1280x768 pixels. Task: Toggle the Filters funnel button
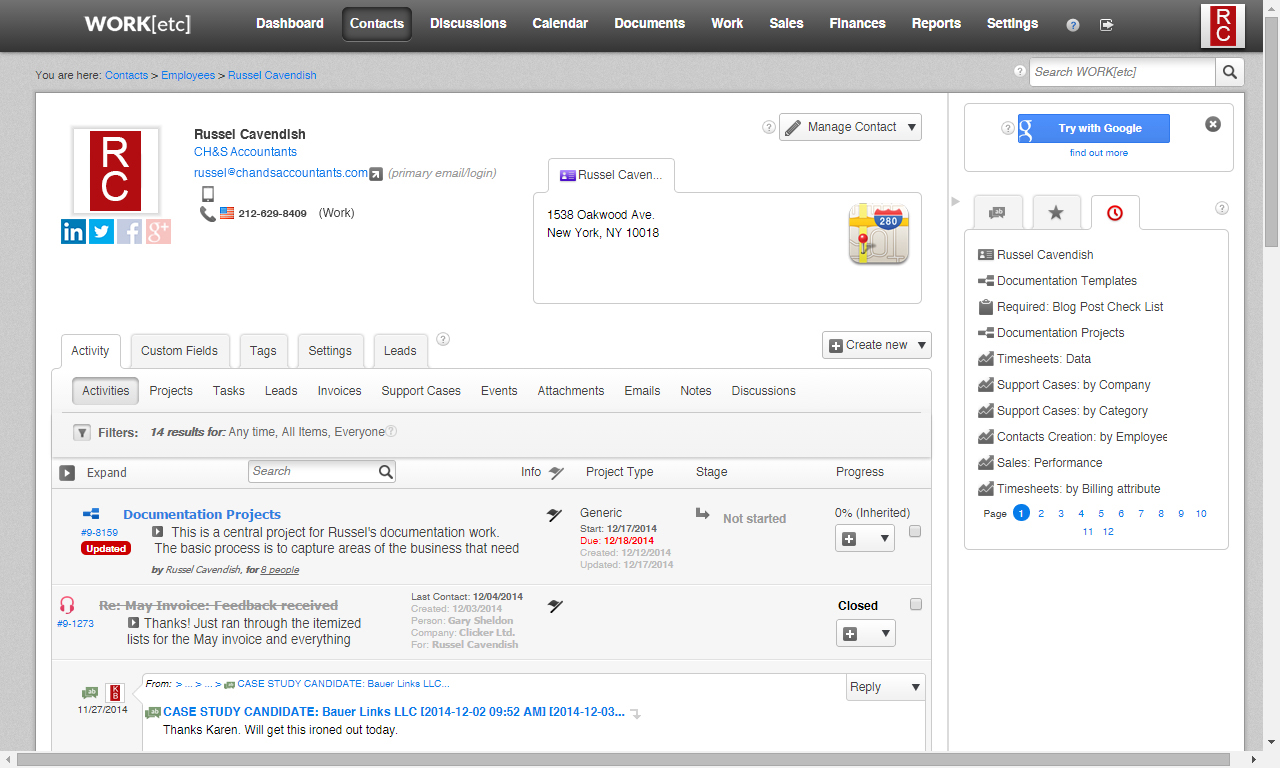(x=82, y=433)
